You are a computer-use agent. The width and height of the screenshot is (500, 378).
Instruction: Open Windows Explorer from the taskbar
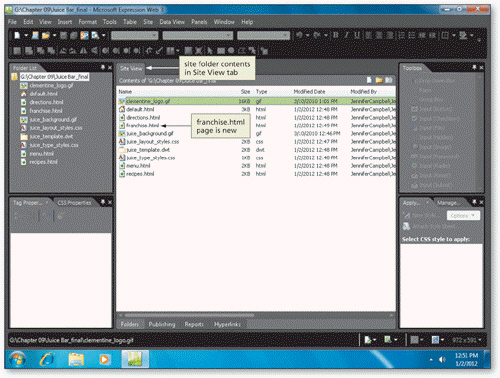coord(76,359)
